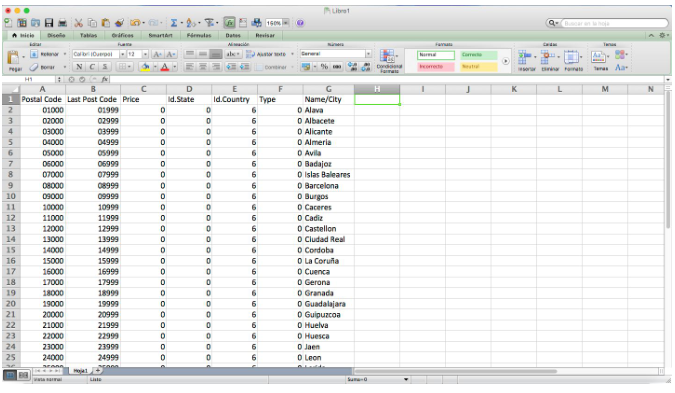Switch to page layout view button
The width and height of the screenshot is (675, 393).
(x=23, y=375)
